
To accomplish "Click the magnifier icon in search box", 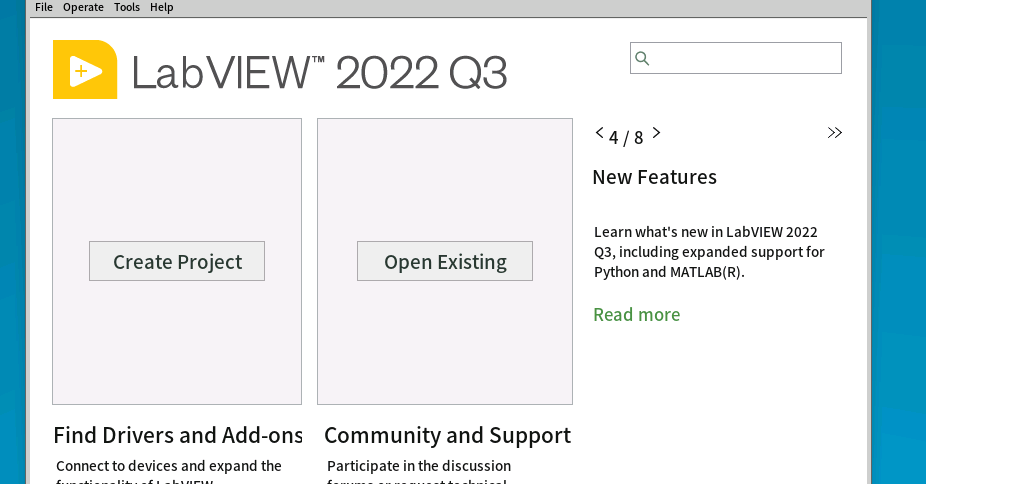I will tap(642, 59).
